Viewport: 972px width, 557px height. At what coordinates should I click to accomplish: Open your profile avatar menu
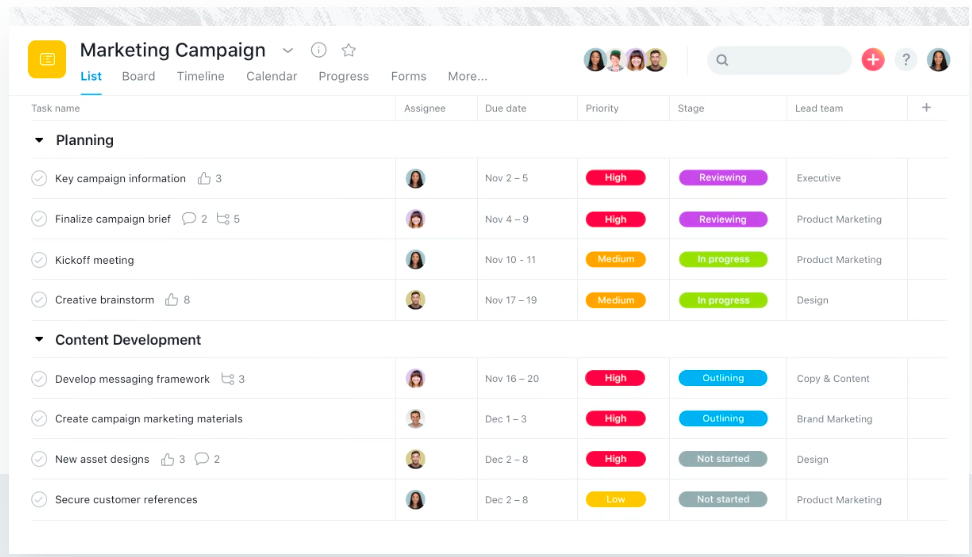click(939, 60)
